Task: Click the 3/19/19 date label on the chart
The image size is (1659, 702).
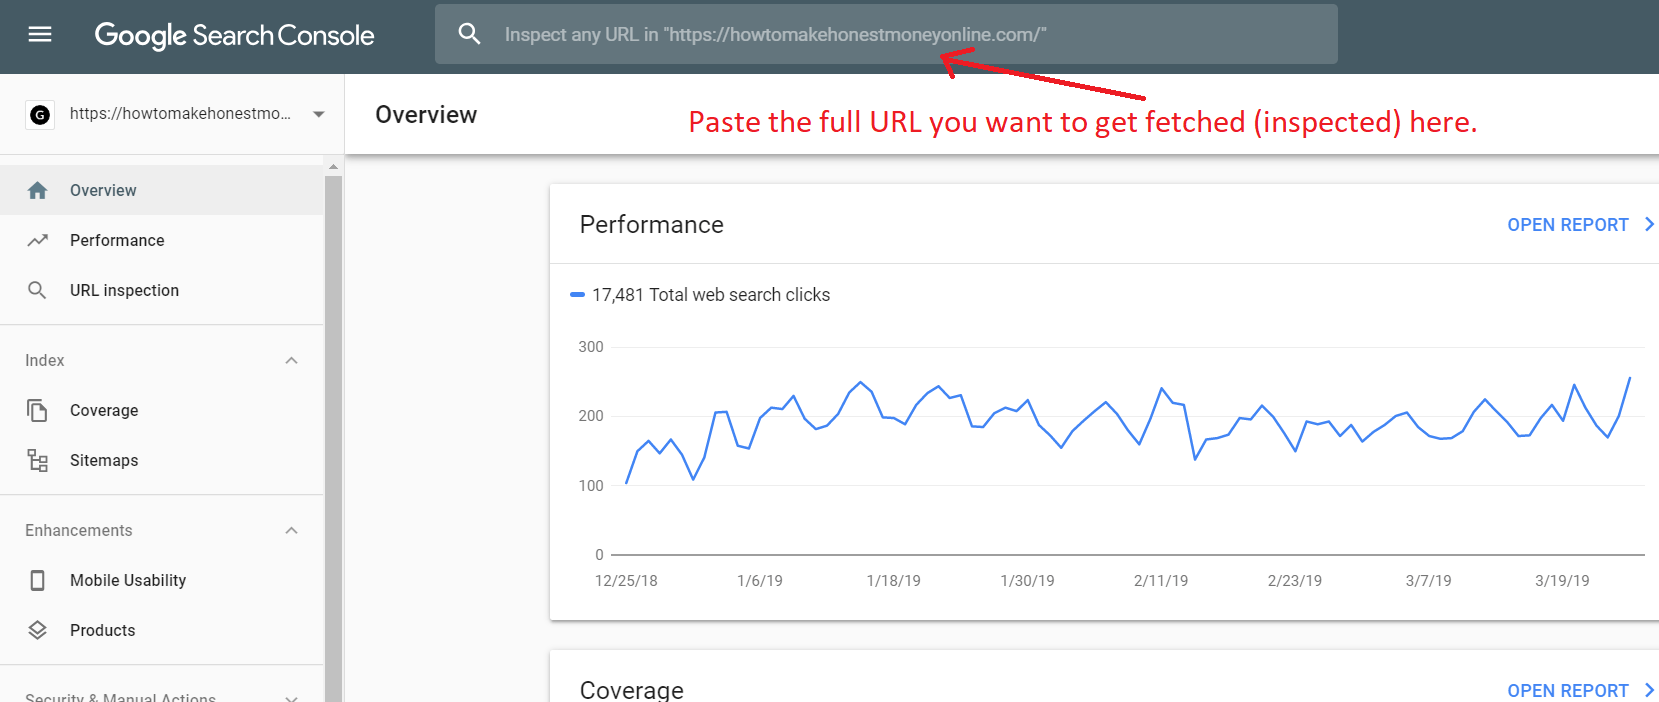Action: click(1562, 581)
